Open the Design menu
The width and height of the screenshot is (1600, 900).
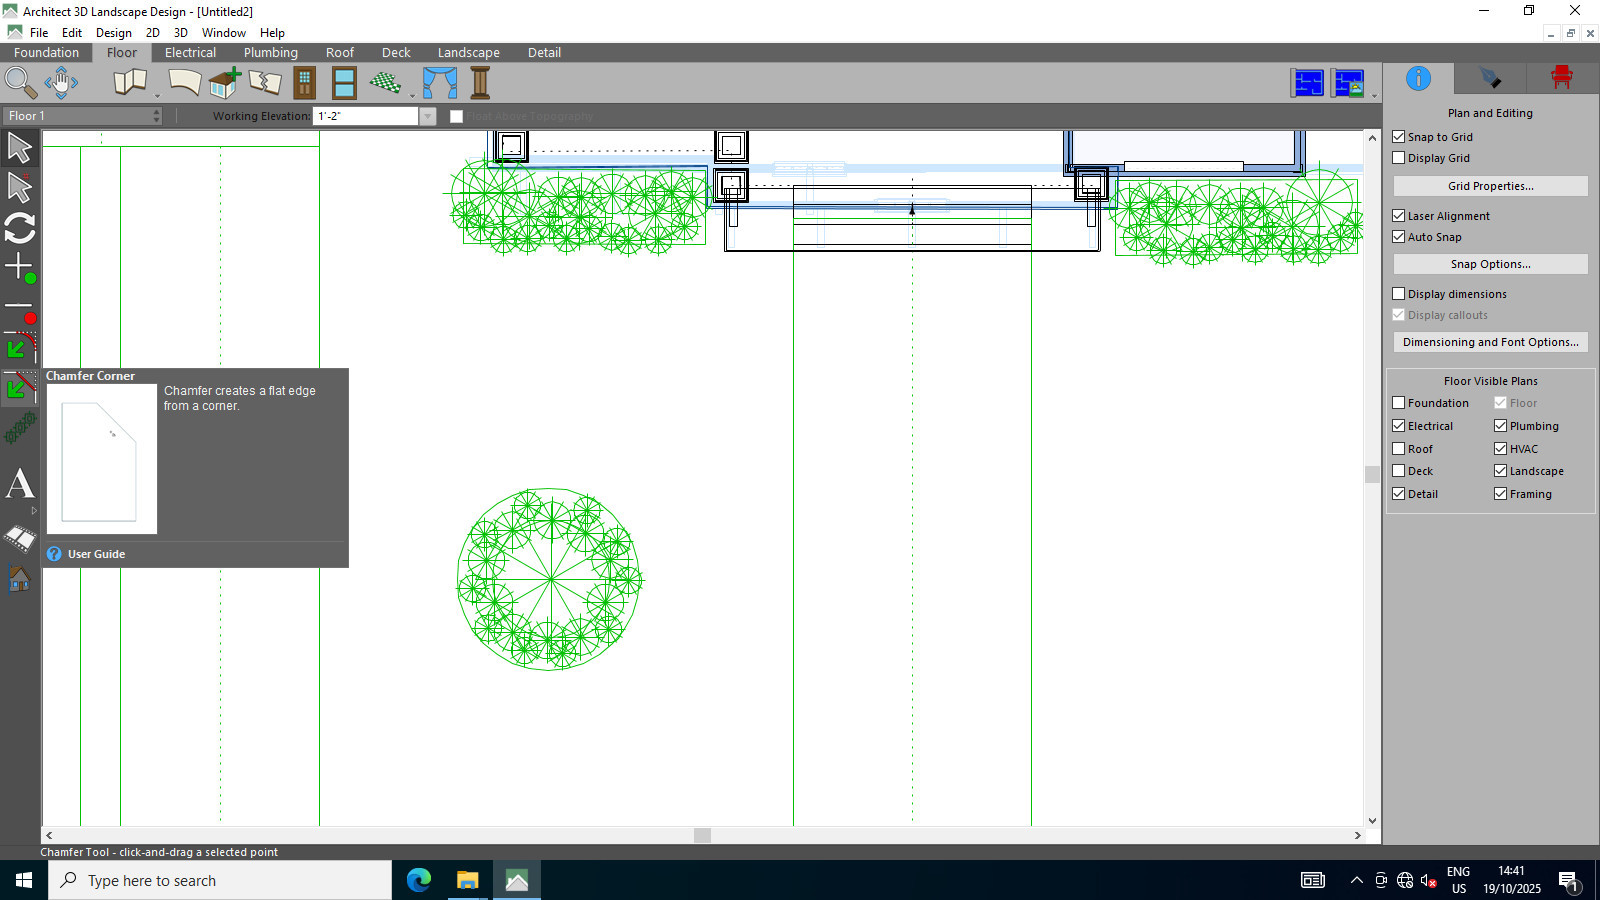113,33
